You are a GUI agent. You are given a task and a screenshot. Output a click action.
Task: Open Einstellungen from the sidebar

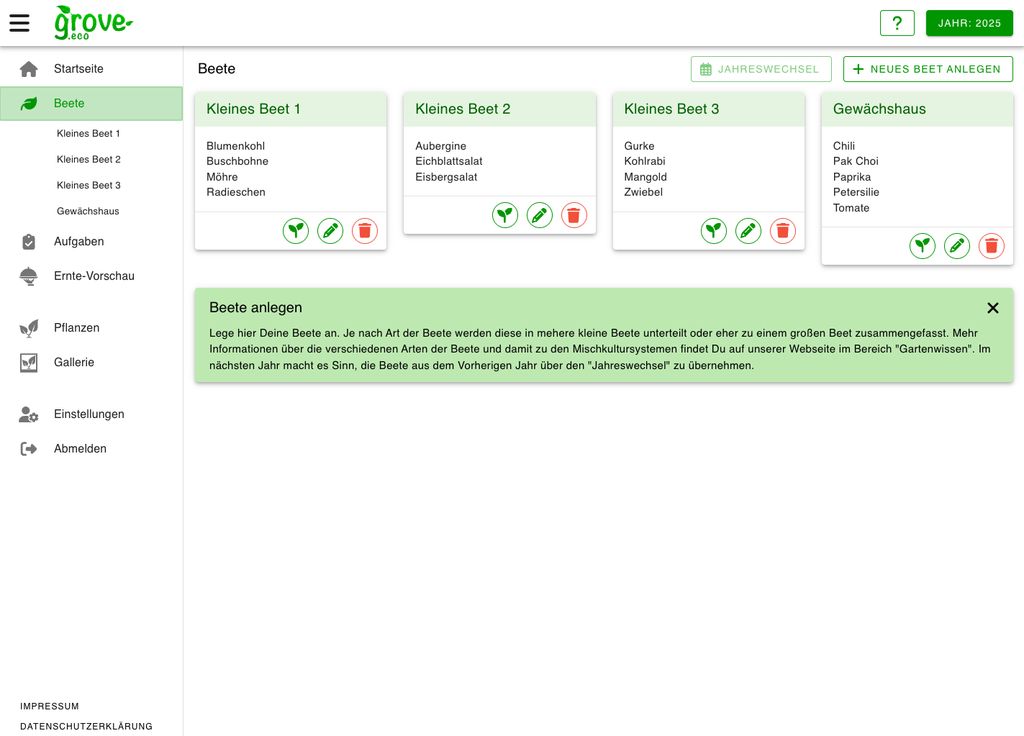[89, 414]
